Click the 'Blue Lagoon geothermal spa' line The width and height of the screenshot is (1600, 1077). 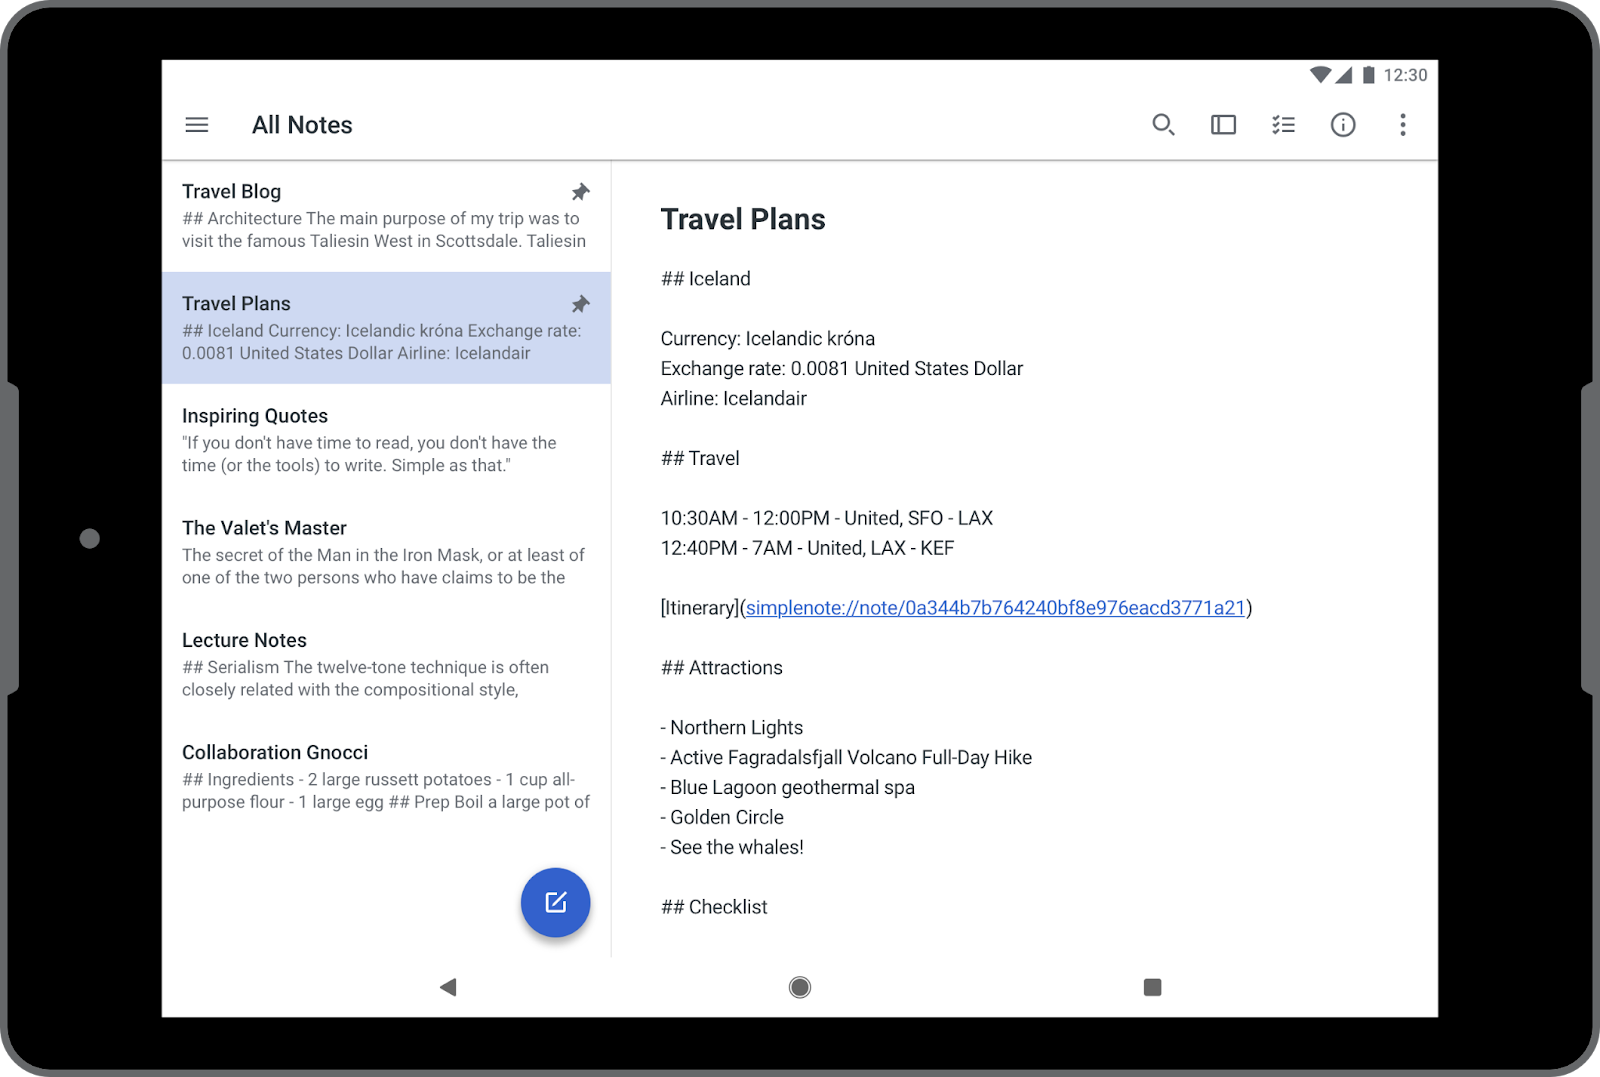click(x=788, y=788)
